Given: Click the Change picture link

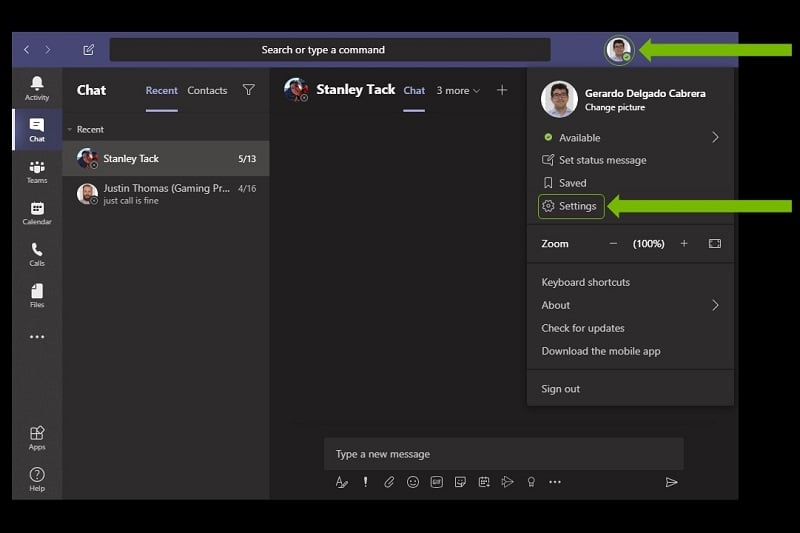Looking at the screenshot, I should pos(615,107).
